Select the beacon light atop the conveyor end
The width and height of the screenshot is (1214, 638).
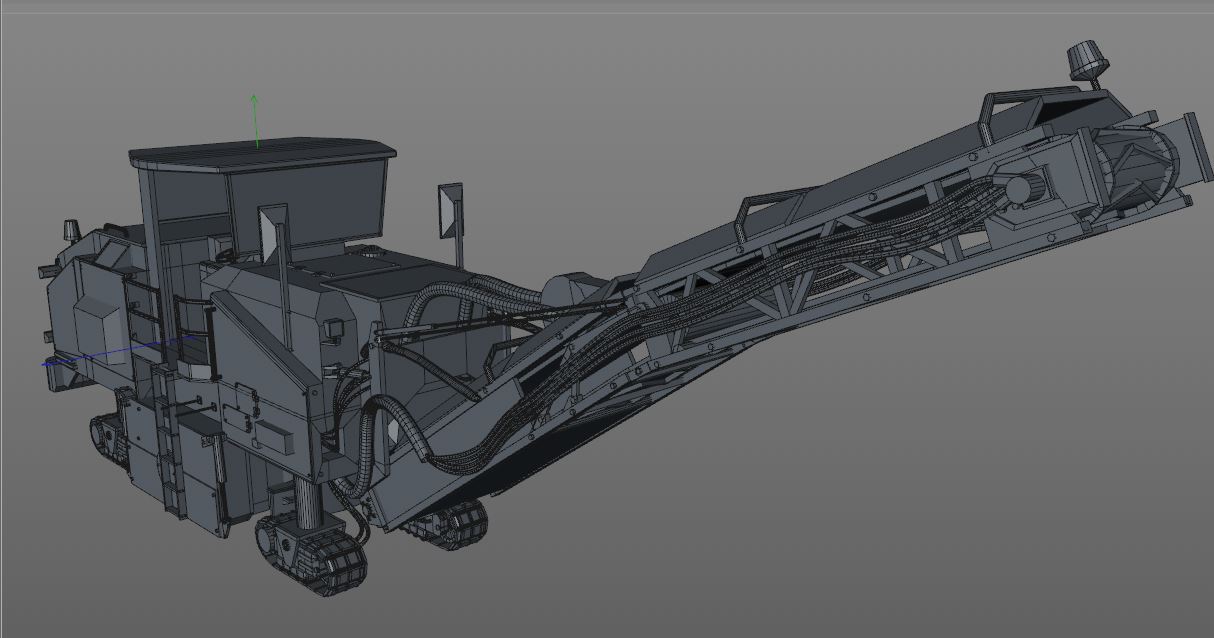point(1088,61)
